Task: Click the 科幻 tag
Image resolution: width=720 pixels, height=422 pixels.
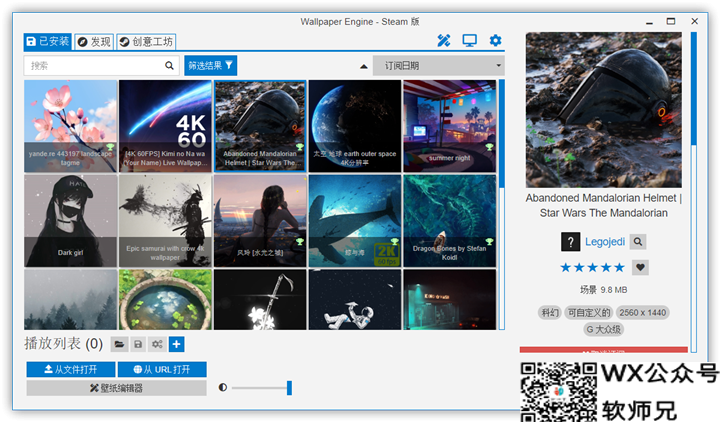Action: coord(549,313)
